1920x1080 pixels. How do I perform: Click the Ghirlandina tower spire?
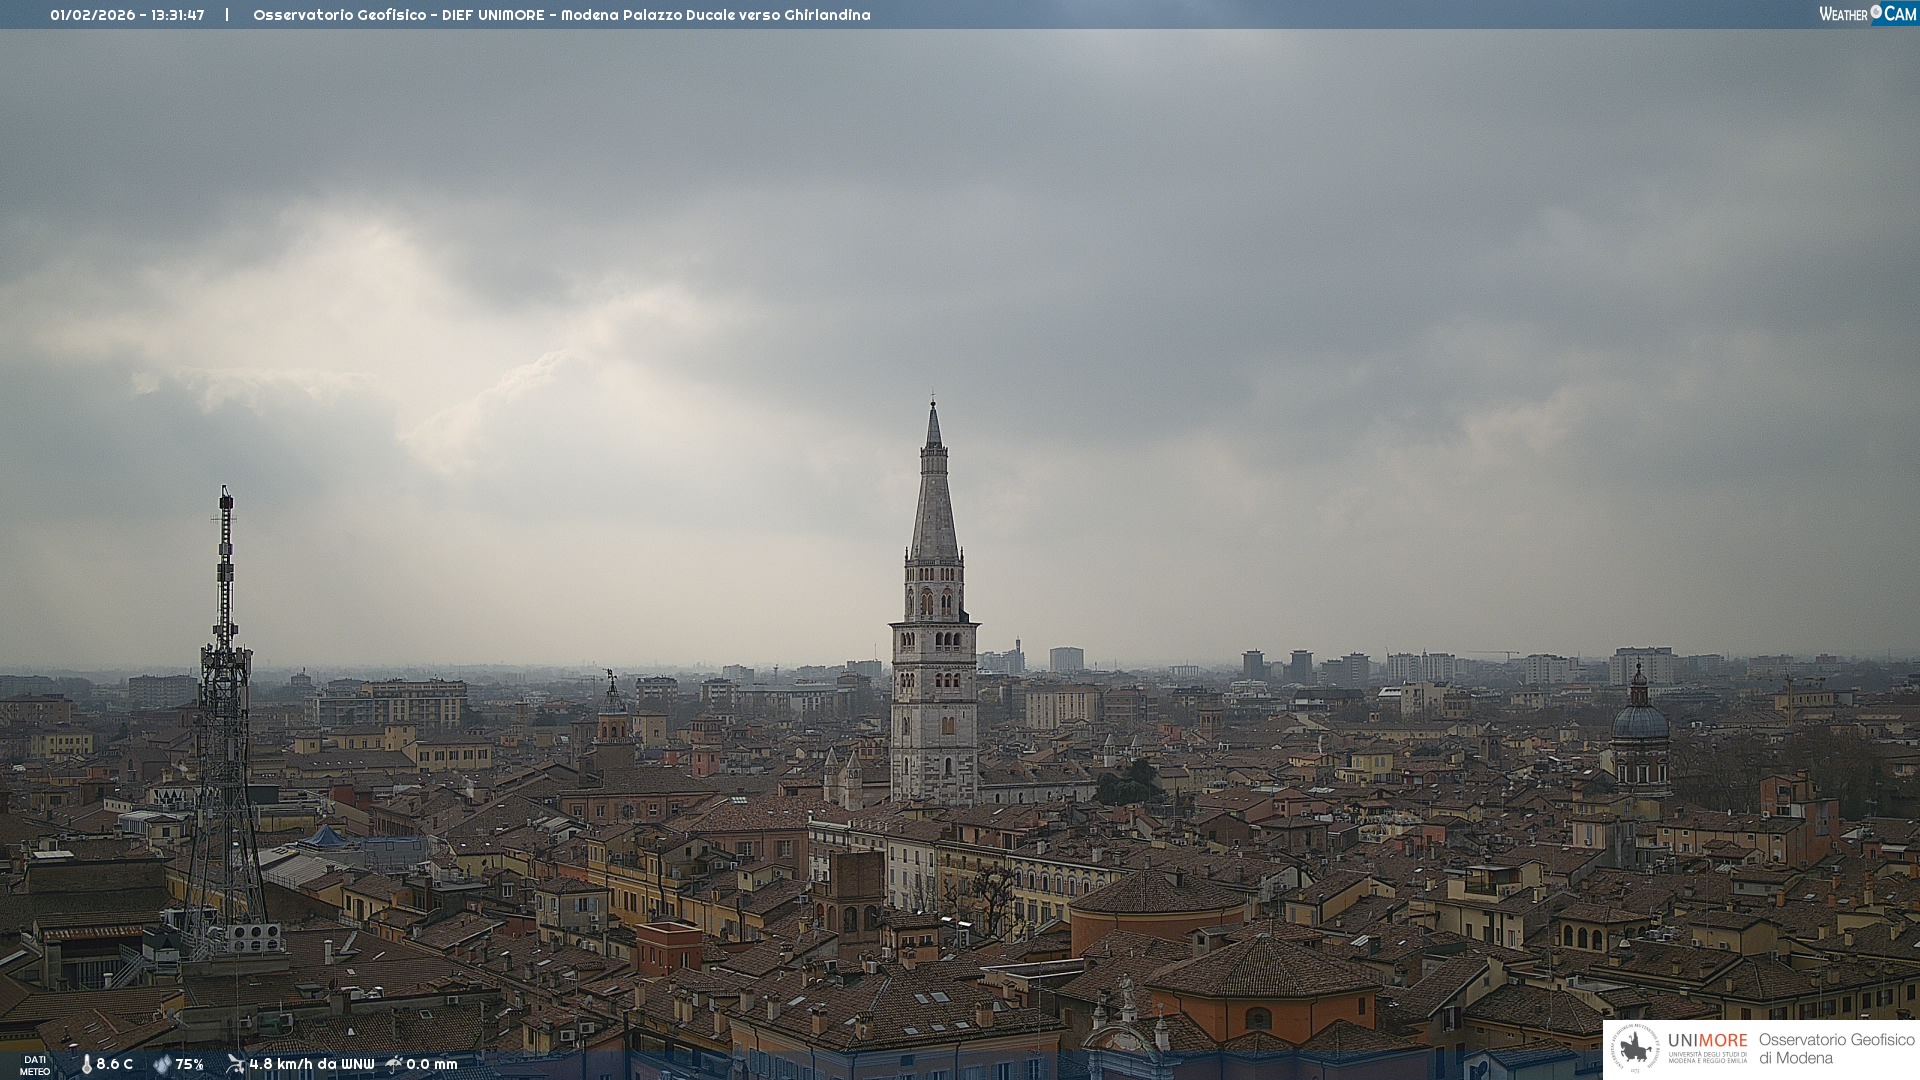tap(934, 500)
